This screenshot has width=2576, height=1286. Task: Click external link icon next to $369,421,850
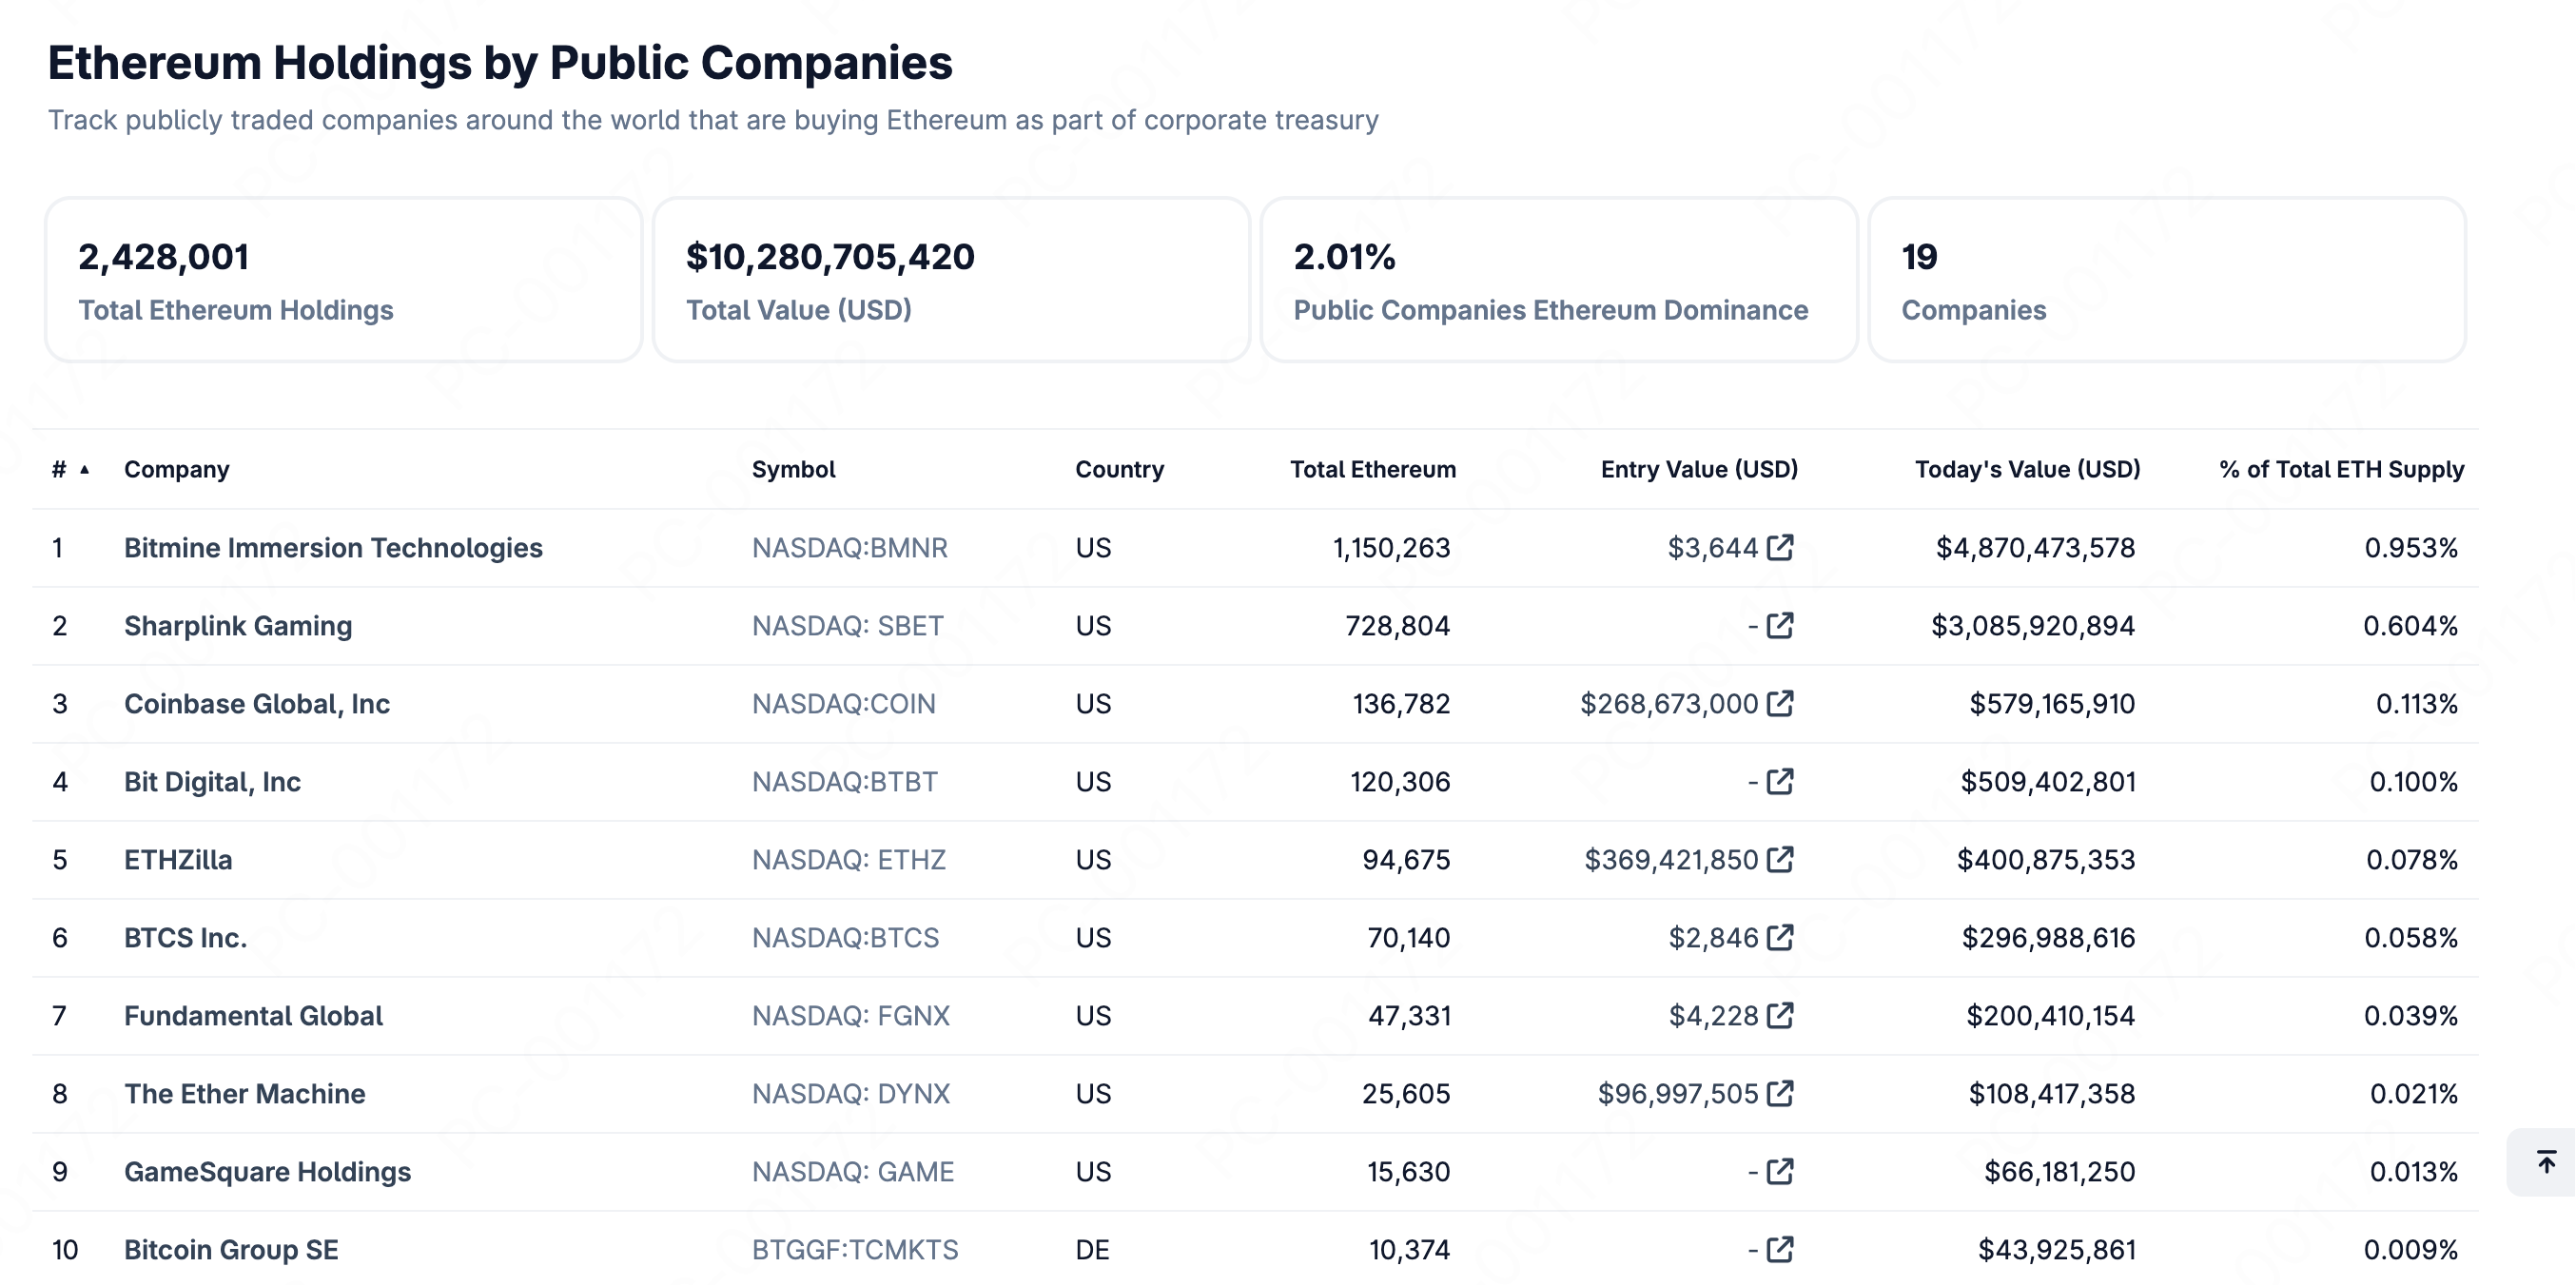pyautogui.click(x=1780, y=859)
